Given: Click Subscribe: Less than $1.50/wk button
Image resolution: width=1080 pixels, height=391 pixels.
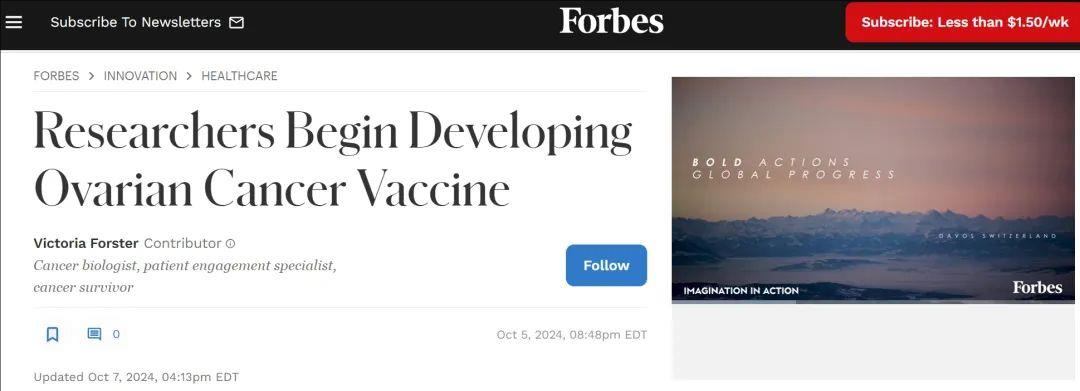Looking at the screenshot, I should pos(964,22).
